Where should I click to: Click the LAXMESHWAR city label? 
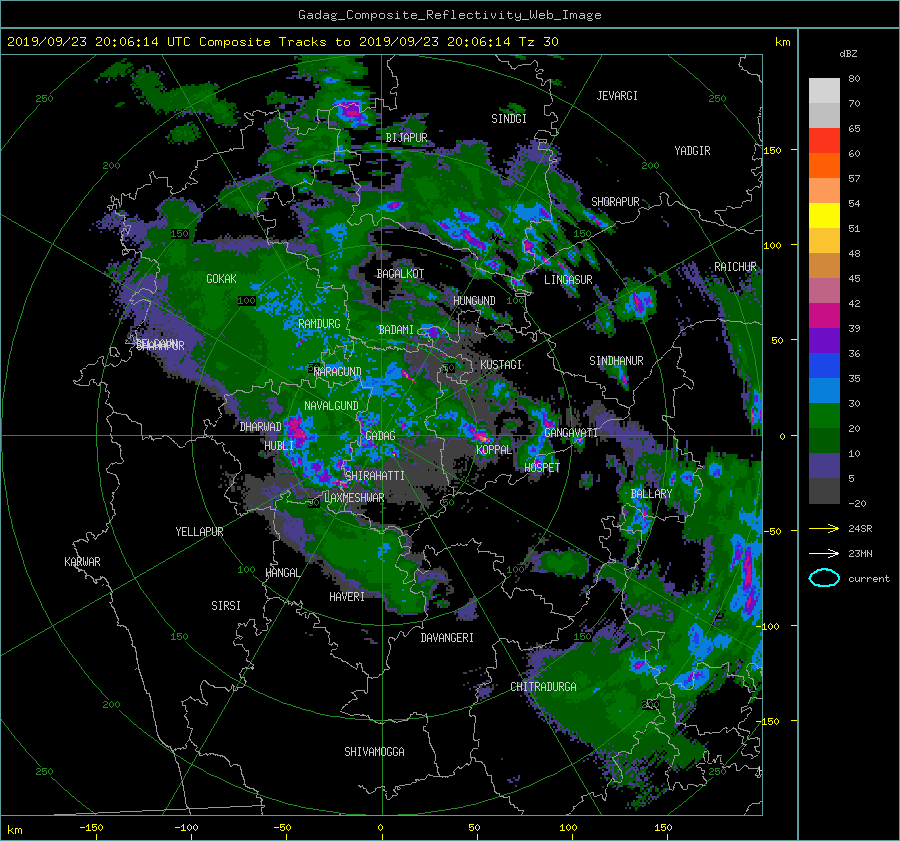(x=354, y=498)
